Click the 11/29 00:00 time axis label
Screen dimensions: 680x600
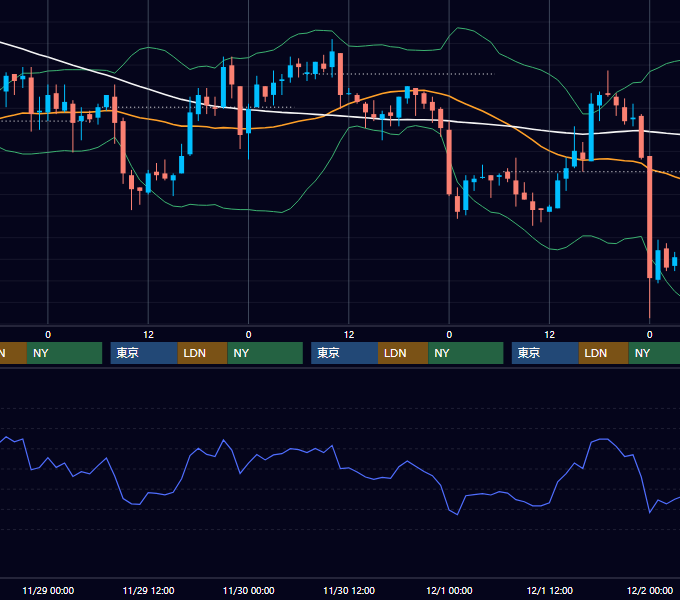tap(48, 590)
